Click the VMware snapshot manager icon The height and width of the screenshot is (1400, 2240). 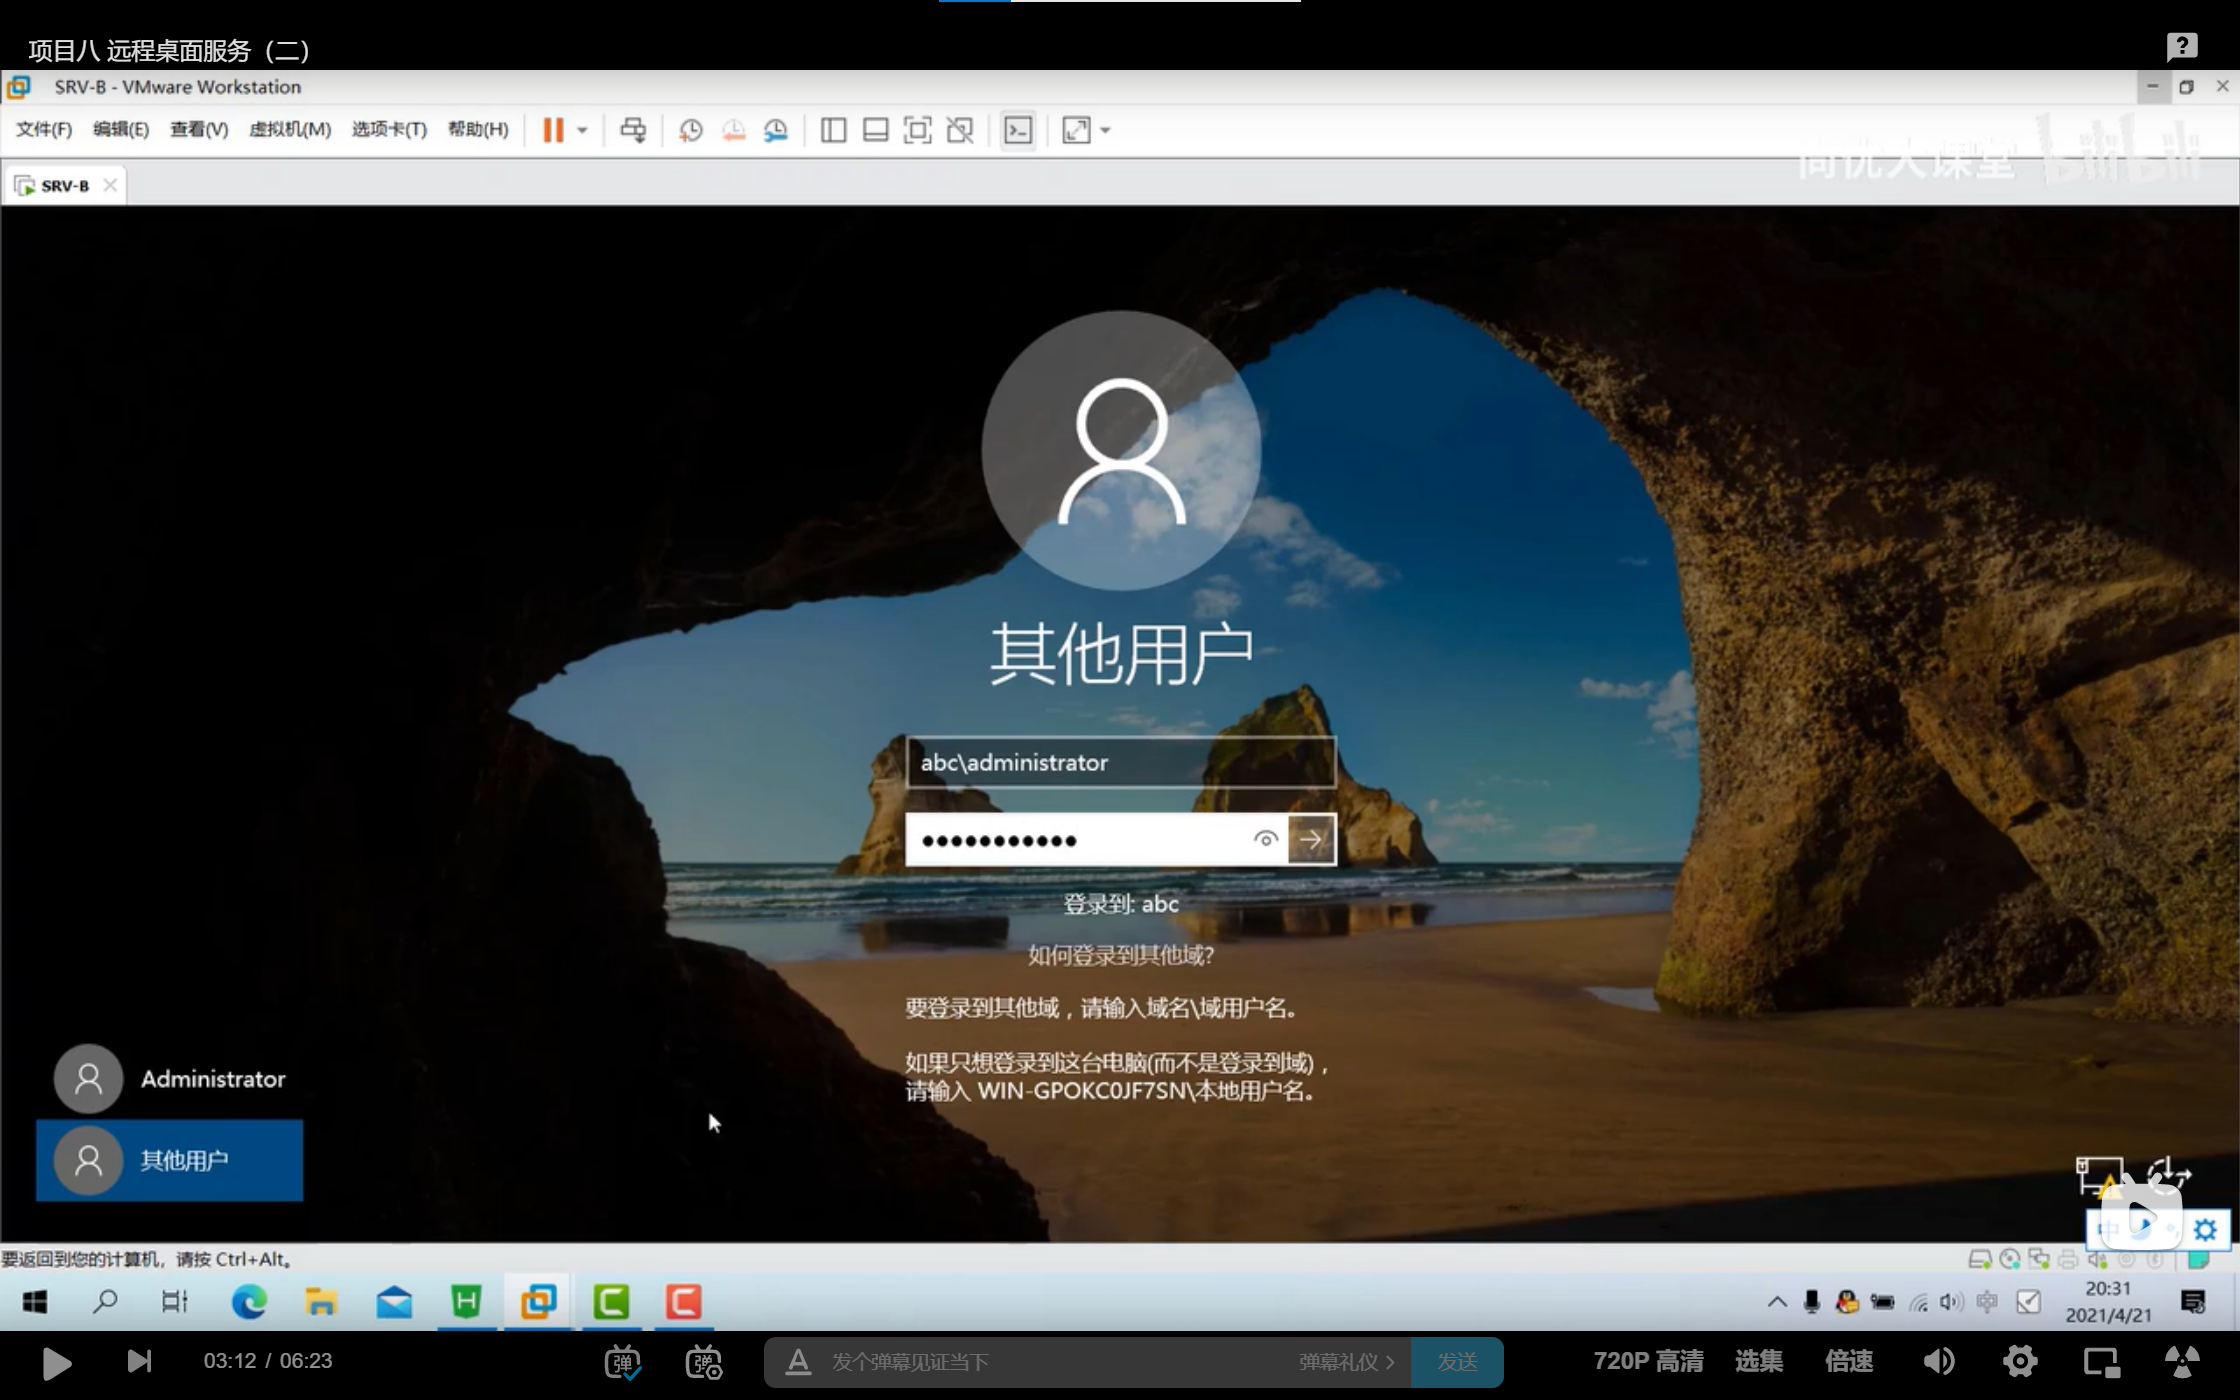[776, 130]
